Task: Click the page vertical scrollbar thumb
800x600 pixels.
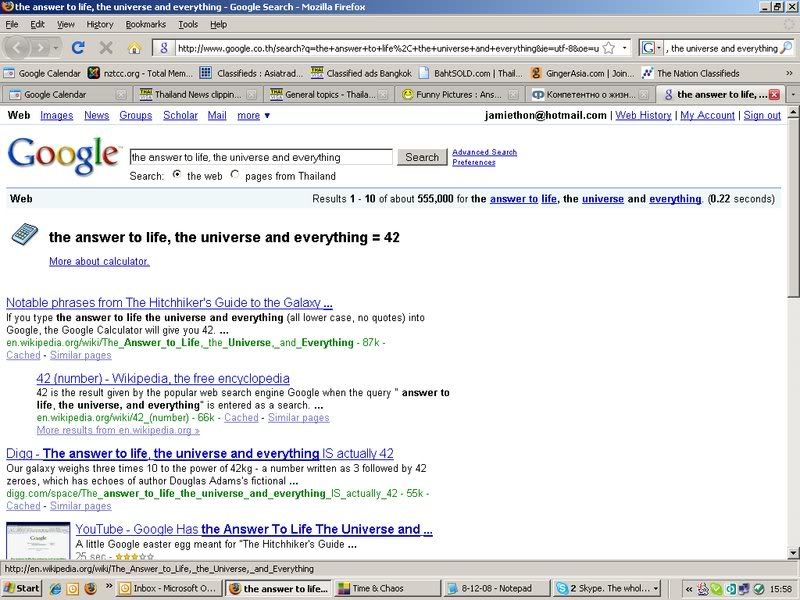Action: [793, 208]
